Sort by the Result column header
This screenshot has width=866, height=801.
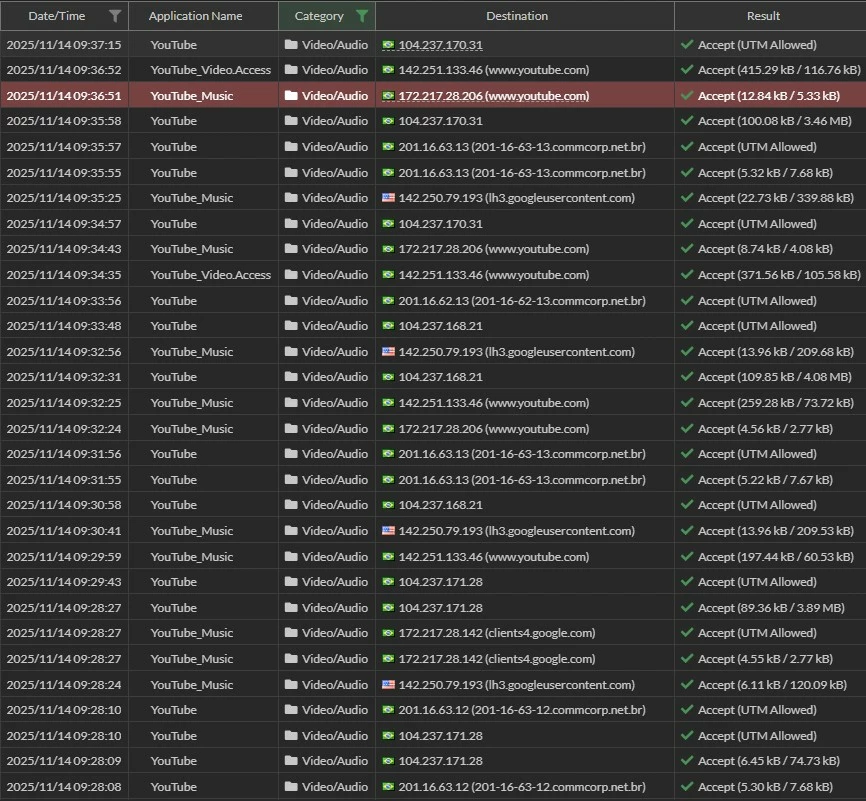(x=763, y=16)
